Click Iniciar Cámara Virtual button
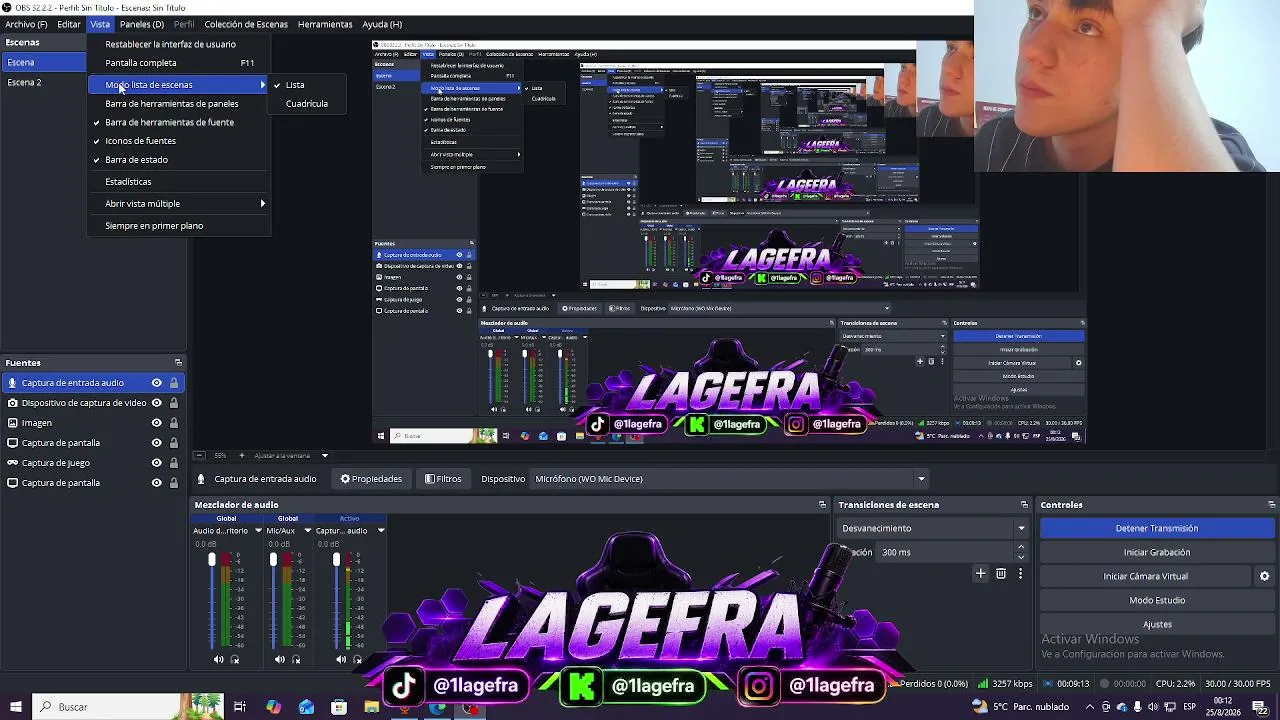Screen dimensions: 1280x720 pyautogui.click(x=1146, y=576)
